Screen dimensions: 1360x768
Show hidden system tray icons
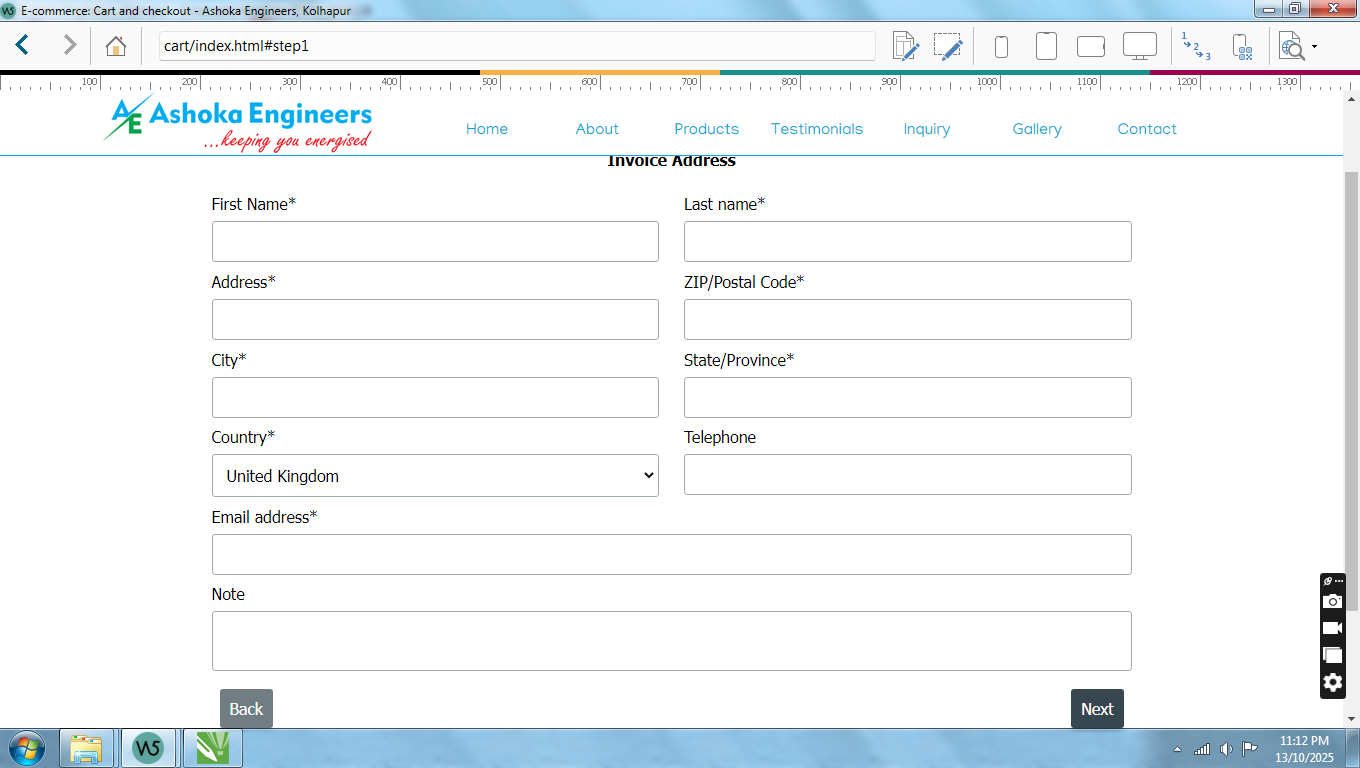(1177, 749)
